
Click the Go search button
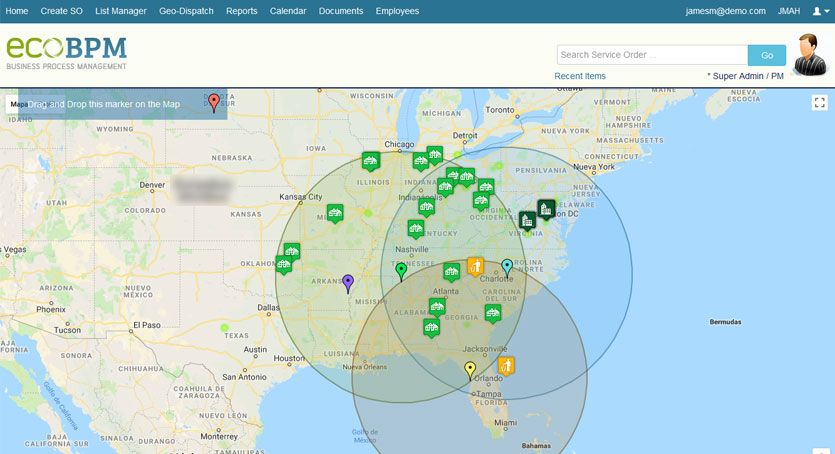point(767,55)
